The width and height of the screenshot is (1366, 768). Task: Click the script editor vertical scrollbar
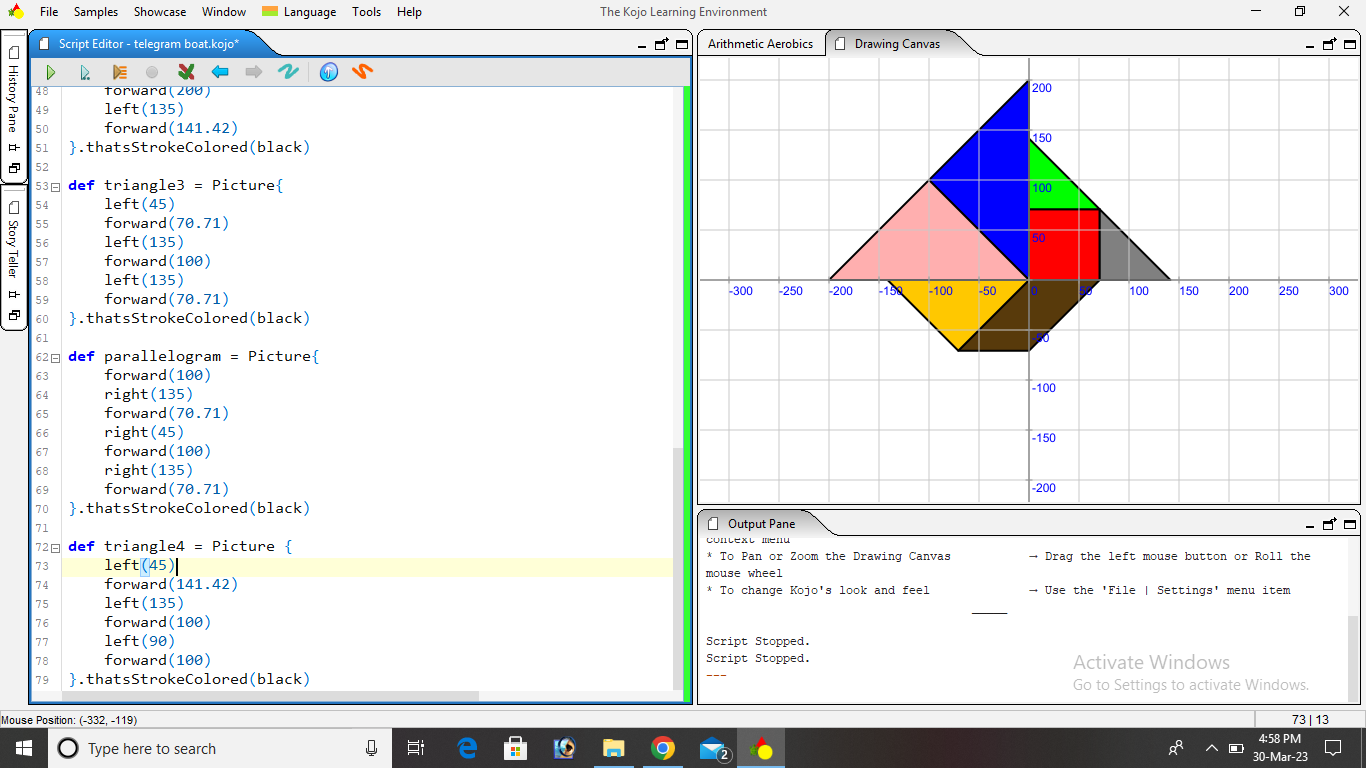[678, 567]
